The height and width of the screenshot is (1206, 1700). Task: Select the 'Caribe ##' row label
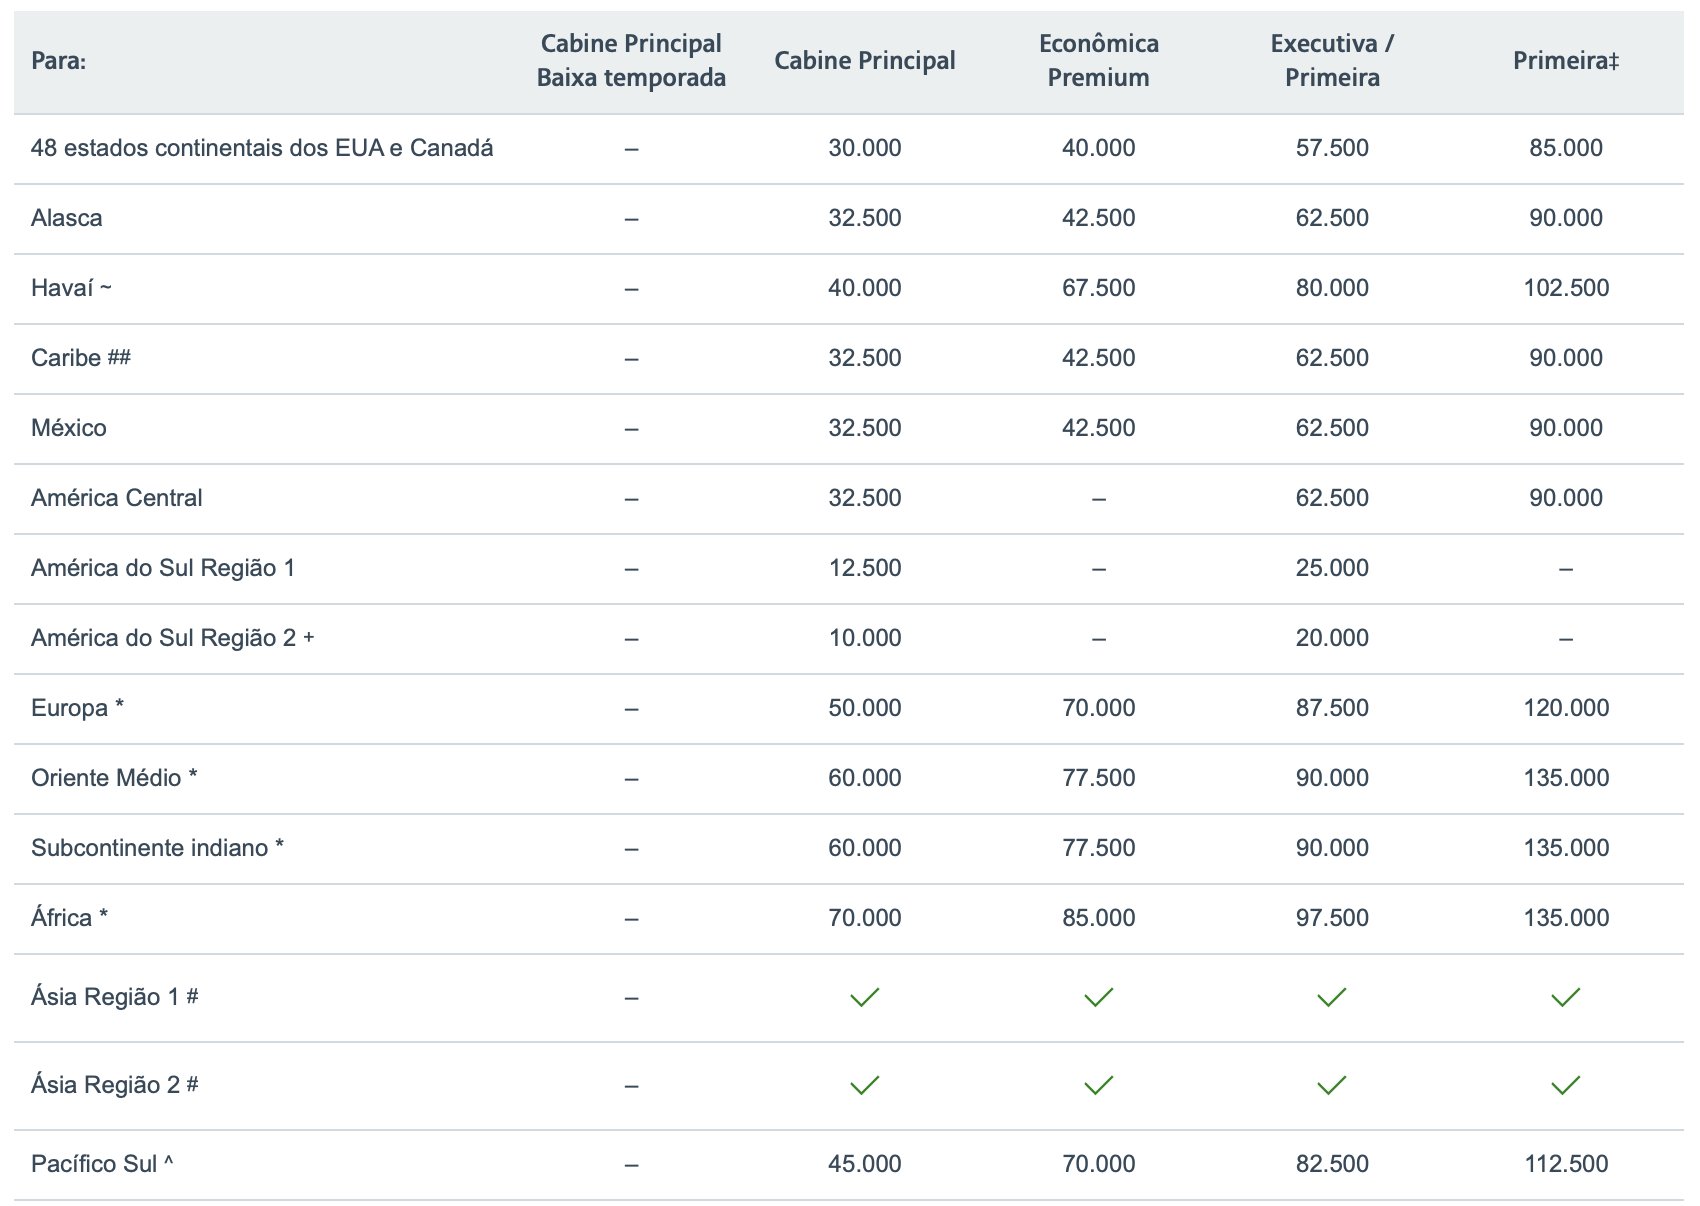(x=81, y=358)
